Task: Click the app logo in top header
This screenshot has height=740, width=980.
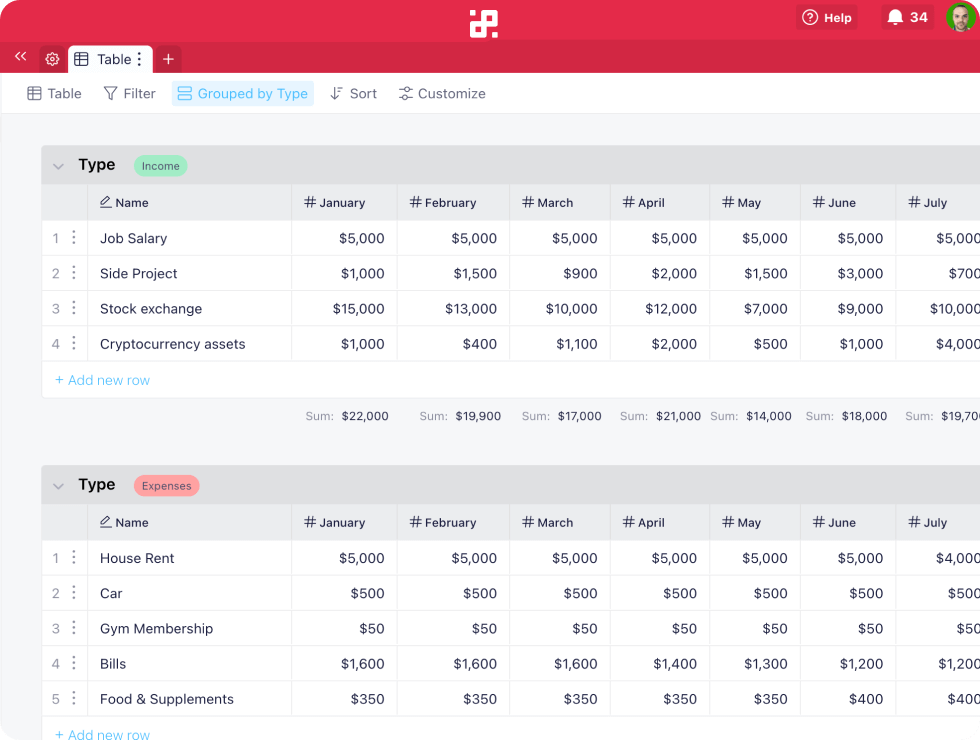Action: [484, 24]
